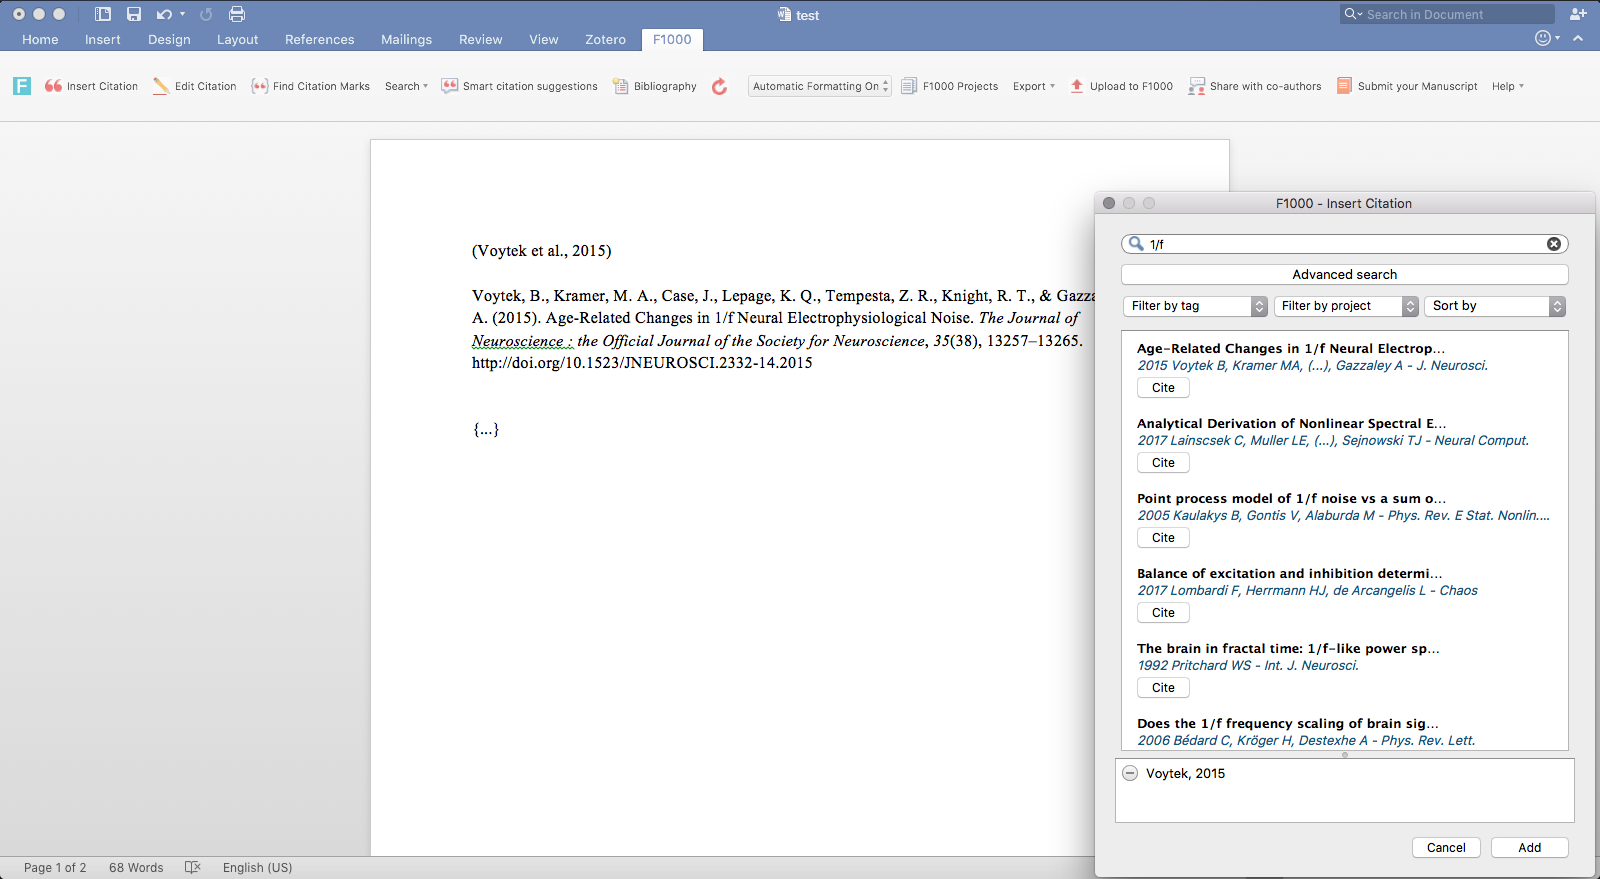This screenshot has width=1600, height=879.
Task: Open undo history dropdown arrow
Action: [182, 14]
